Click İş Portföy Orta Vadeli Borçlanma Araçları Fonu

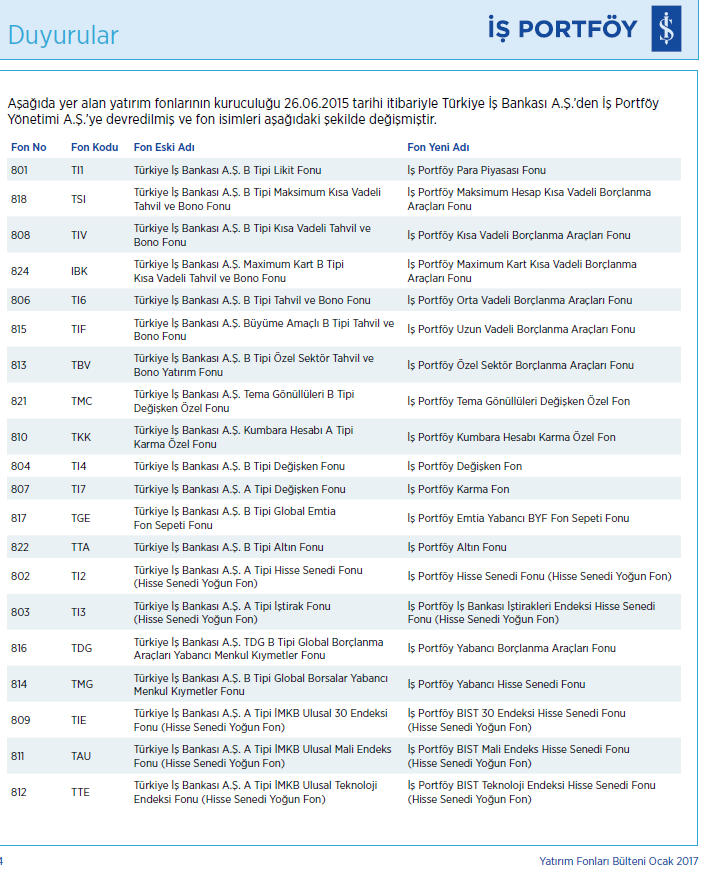click(519, 300)
